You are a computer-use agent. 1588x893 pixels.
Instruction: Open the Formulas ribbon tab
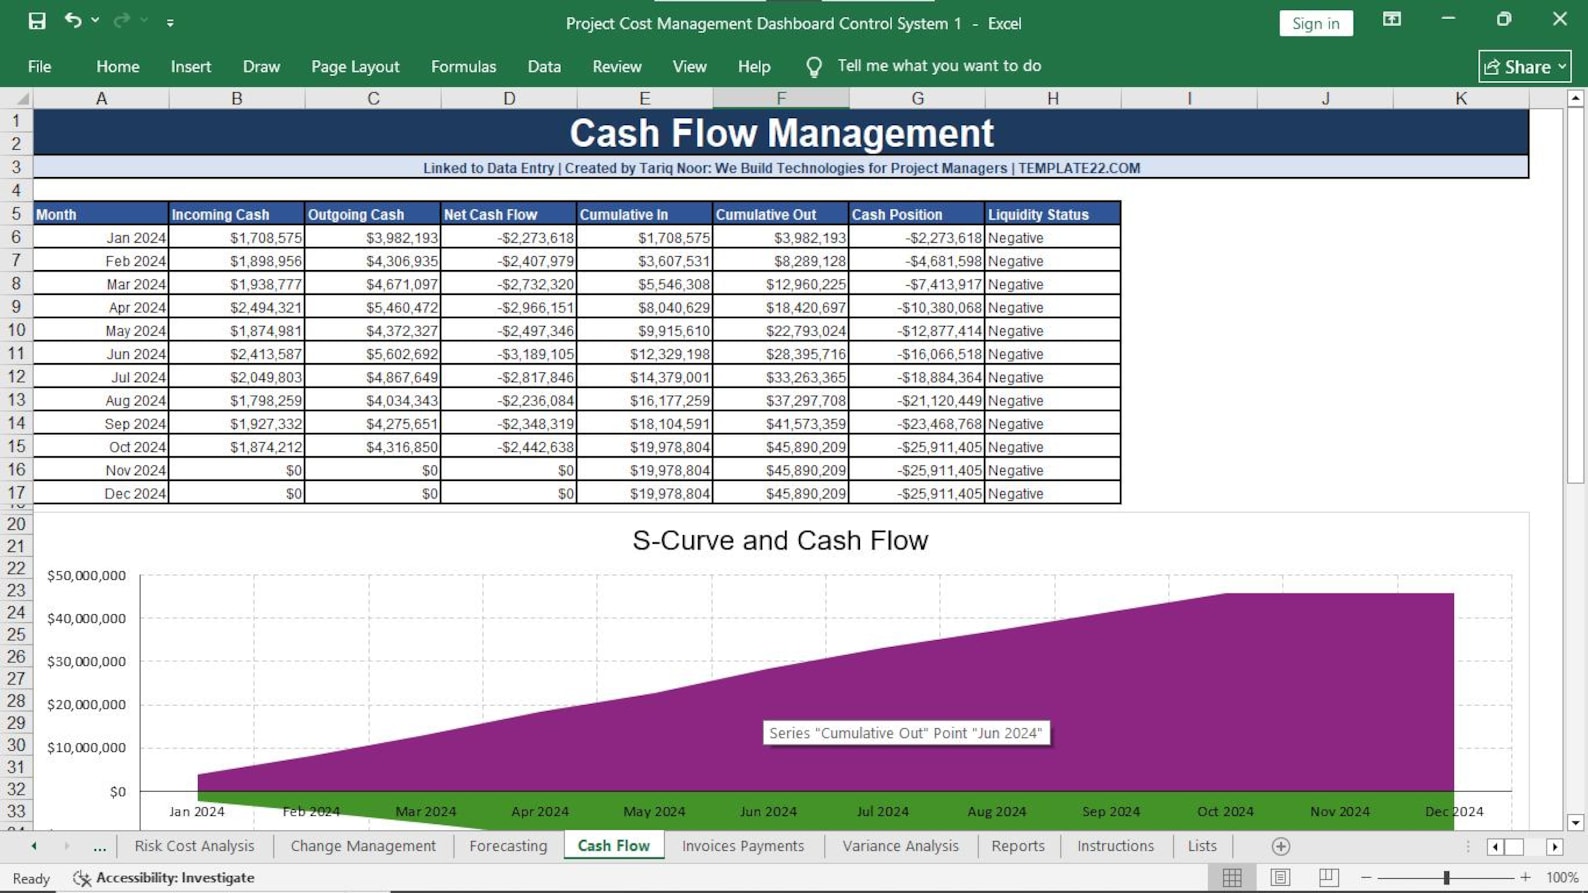(x=463, y=67)
